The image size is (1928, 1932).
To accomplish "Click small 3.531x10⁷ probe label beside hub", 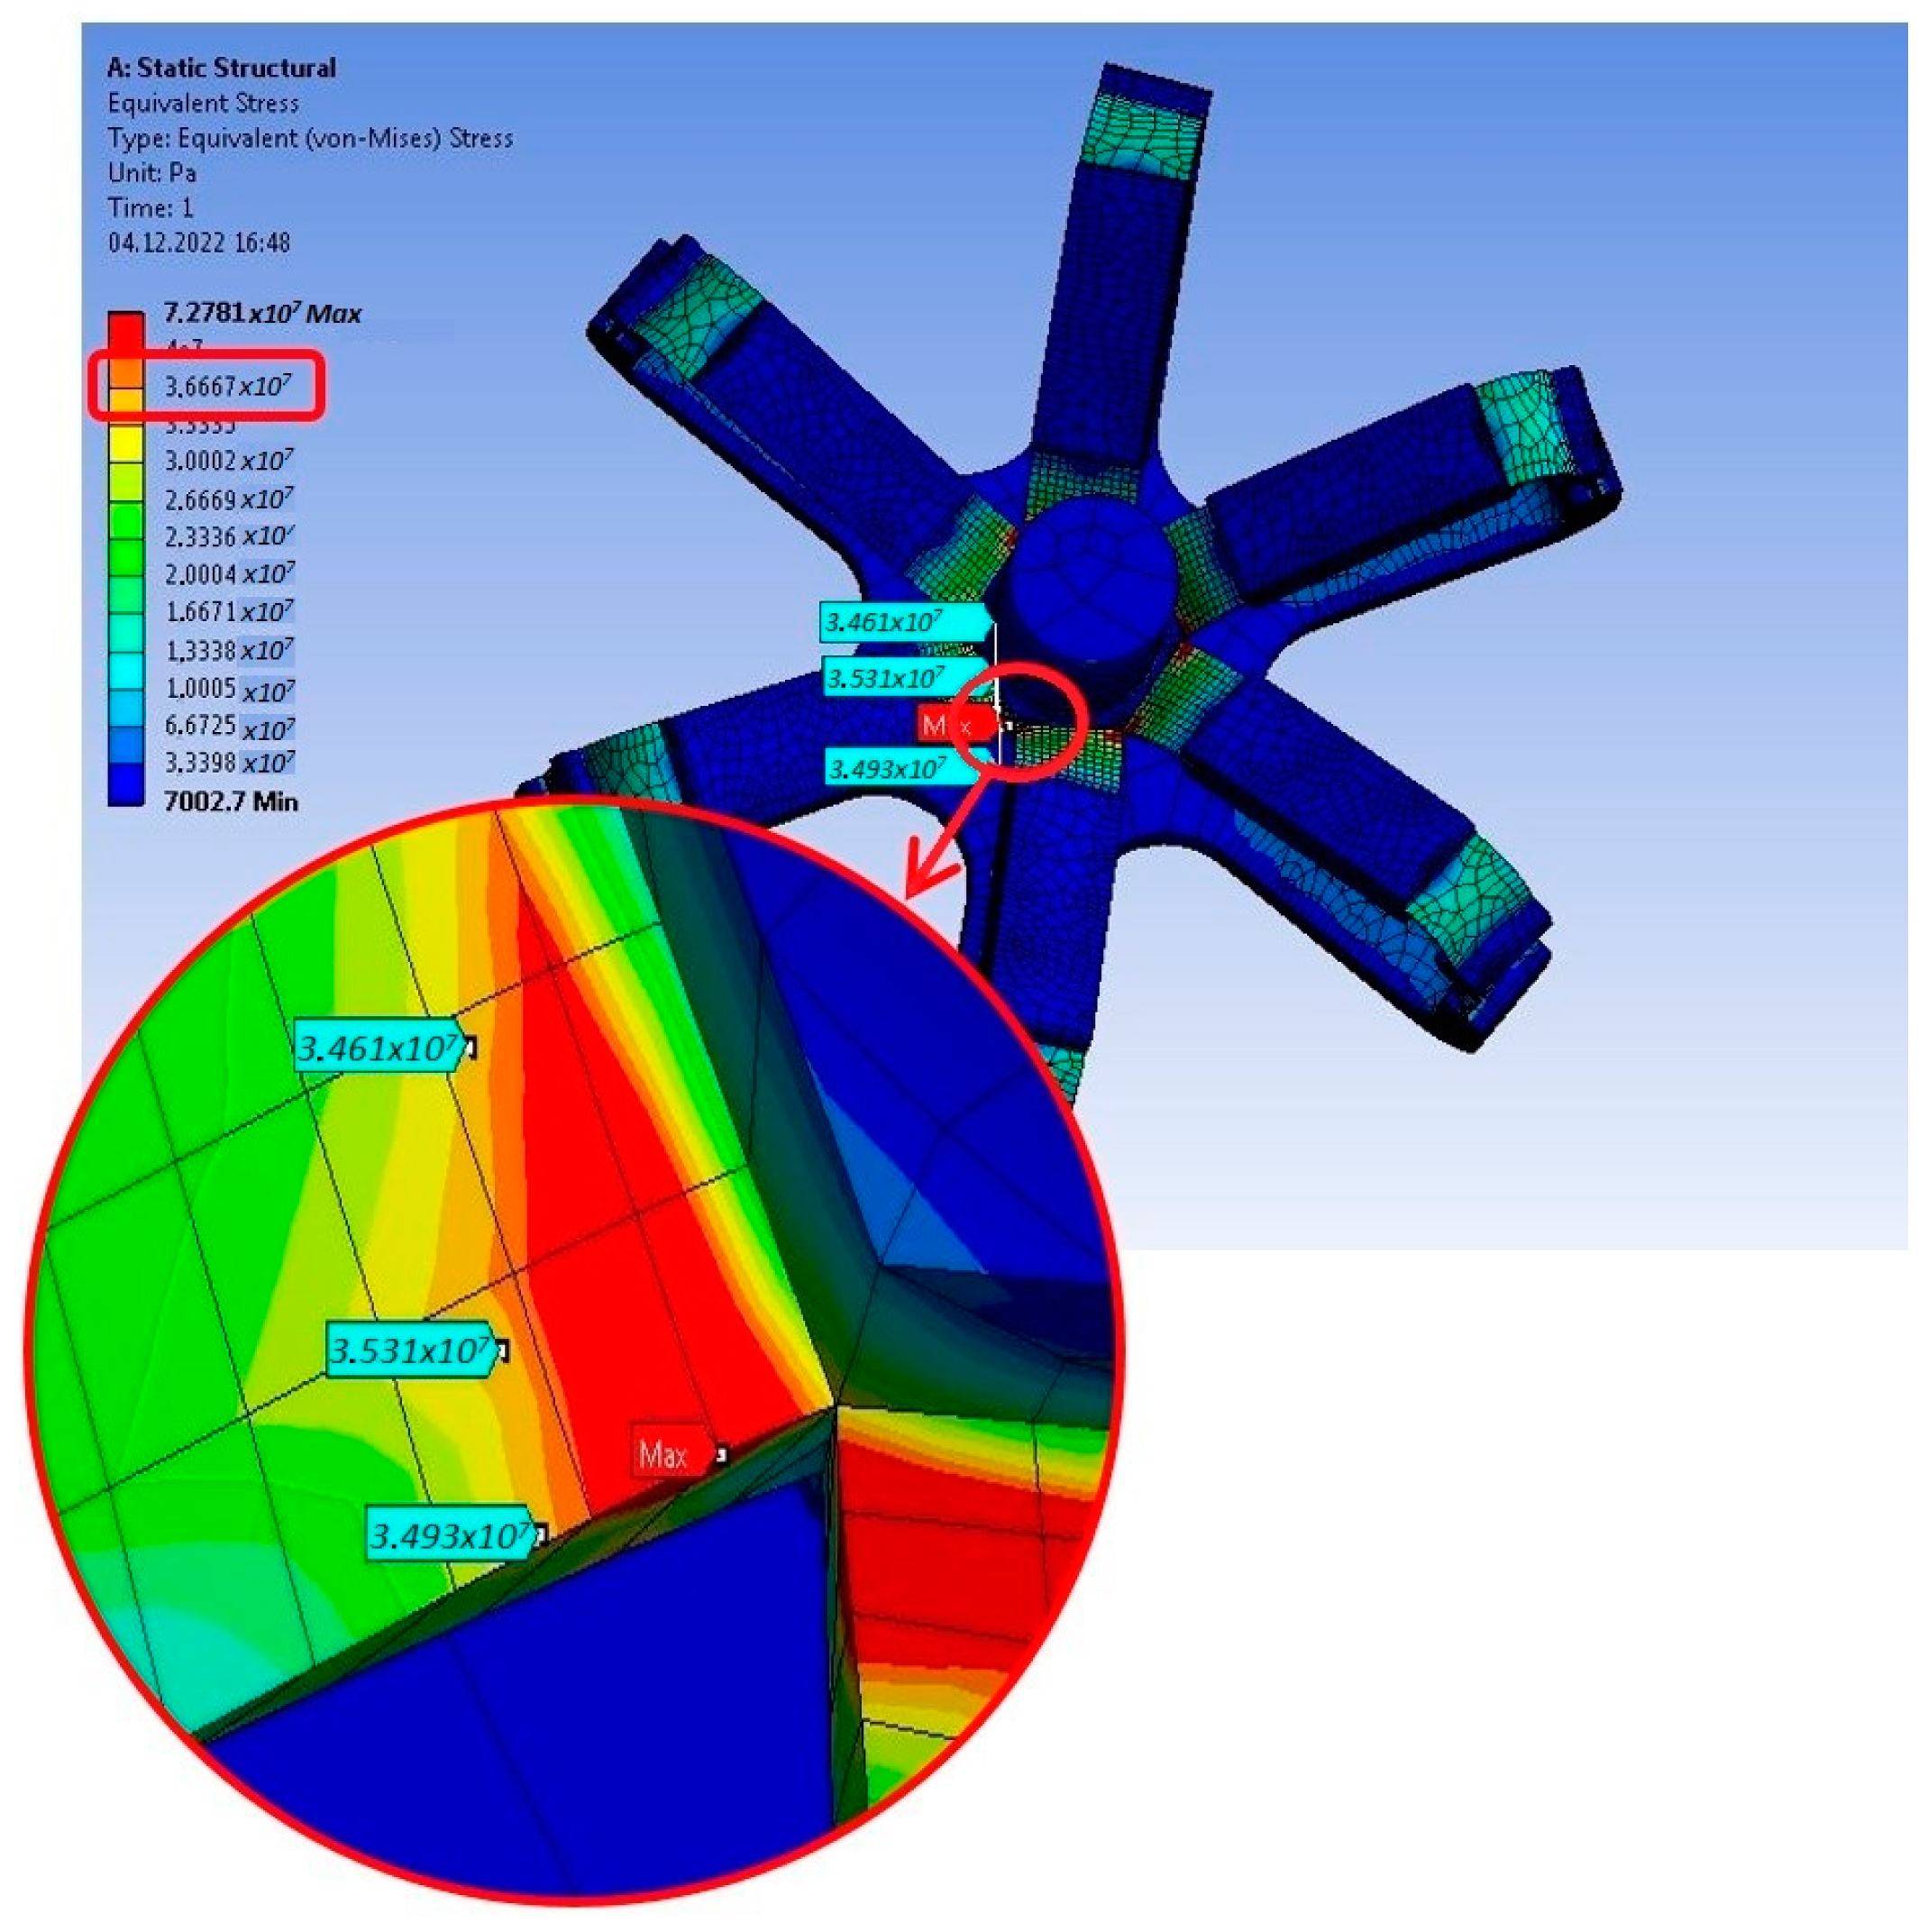I will click(886, 678).
